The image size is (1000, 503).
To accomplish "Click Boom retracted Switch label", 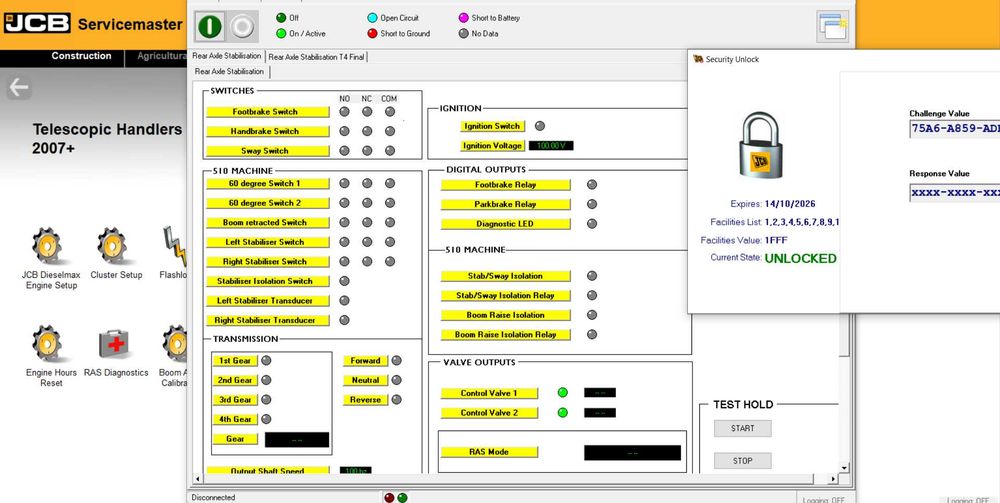I will [x=268, y=222].
